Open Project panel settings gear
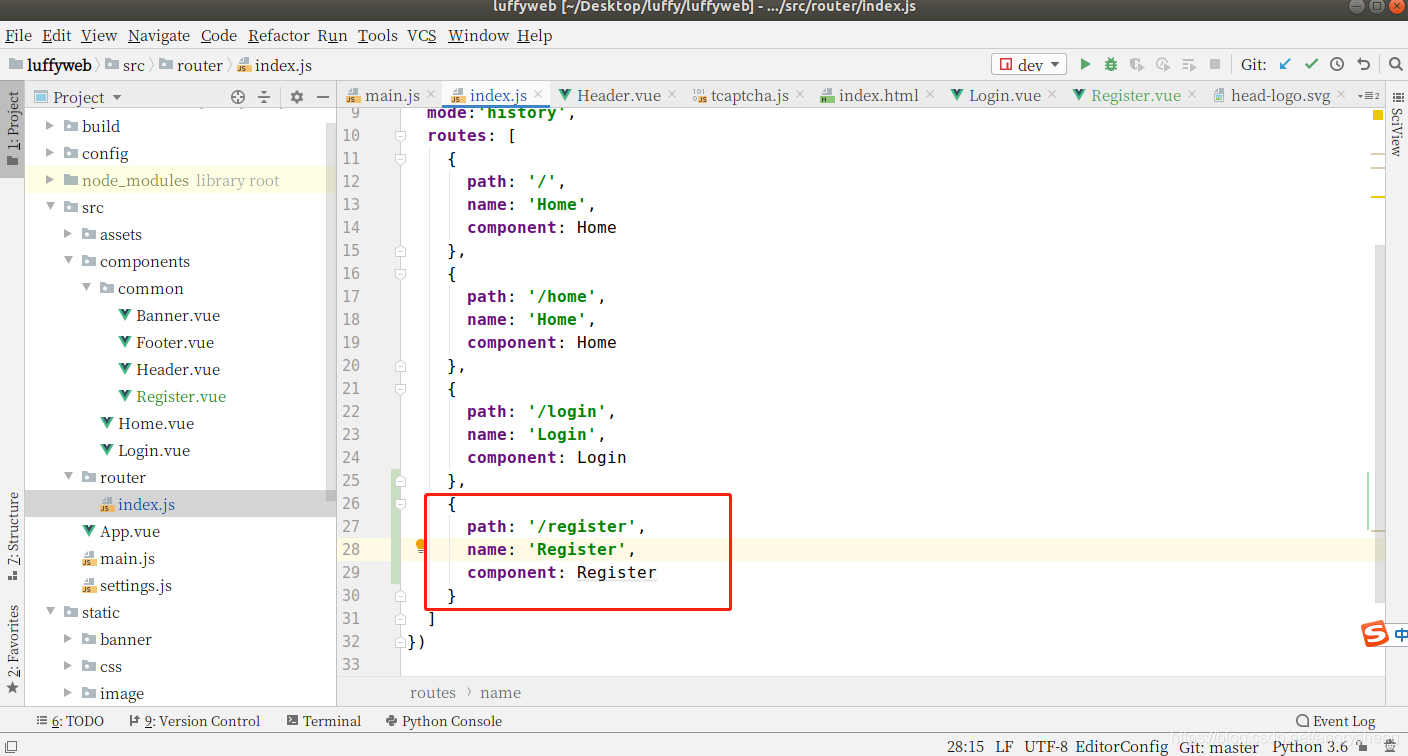The width and height of the screenshot is (1408, 756). point(297,97)
